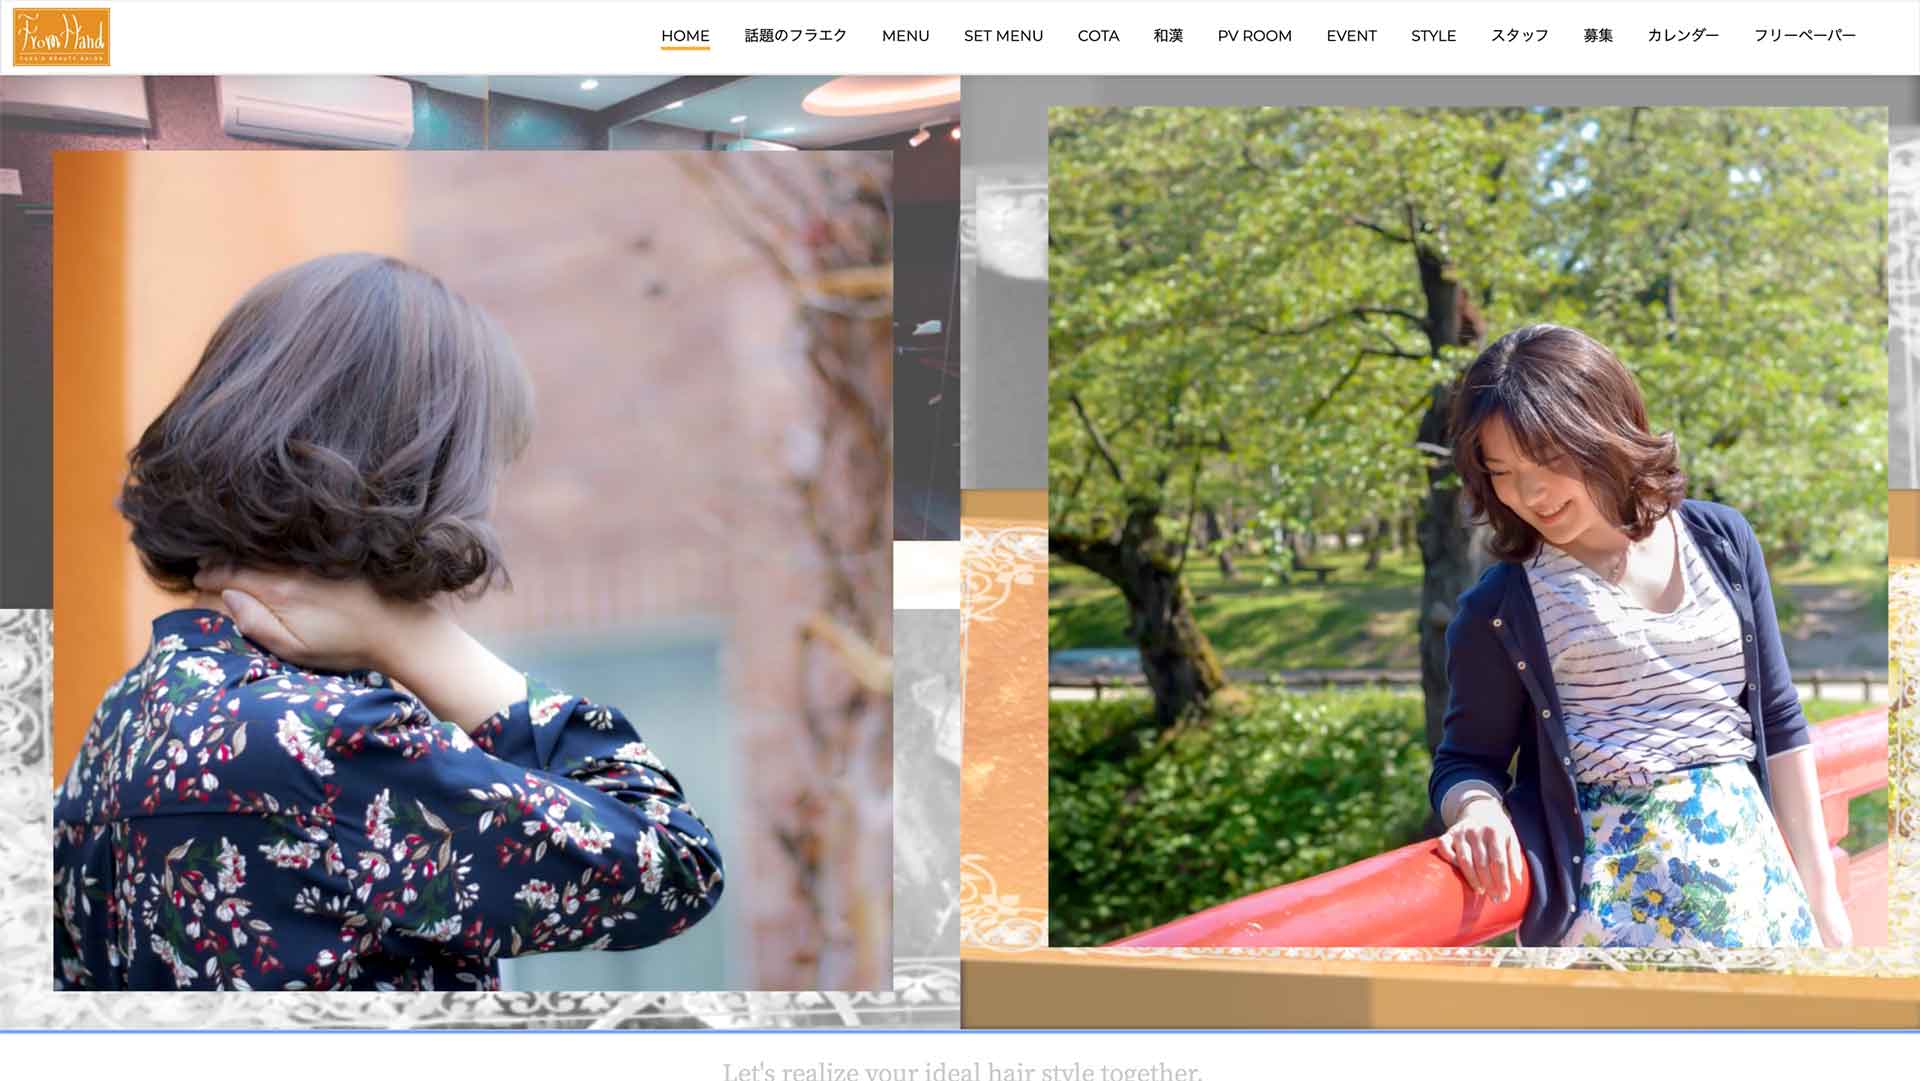Click the From Hand logo icon

[61, 37]
